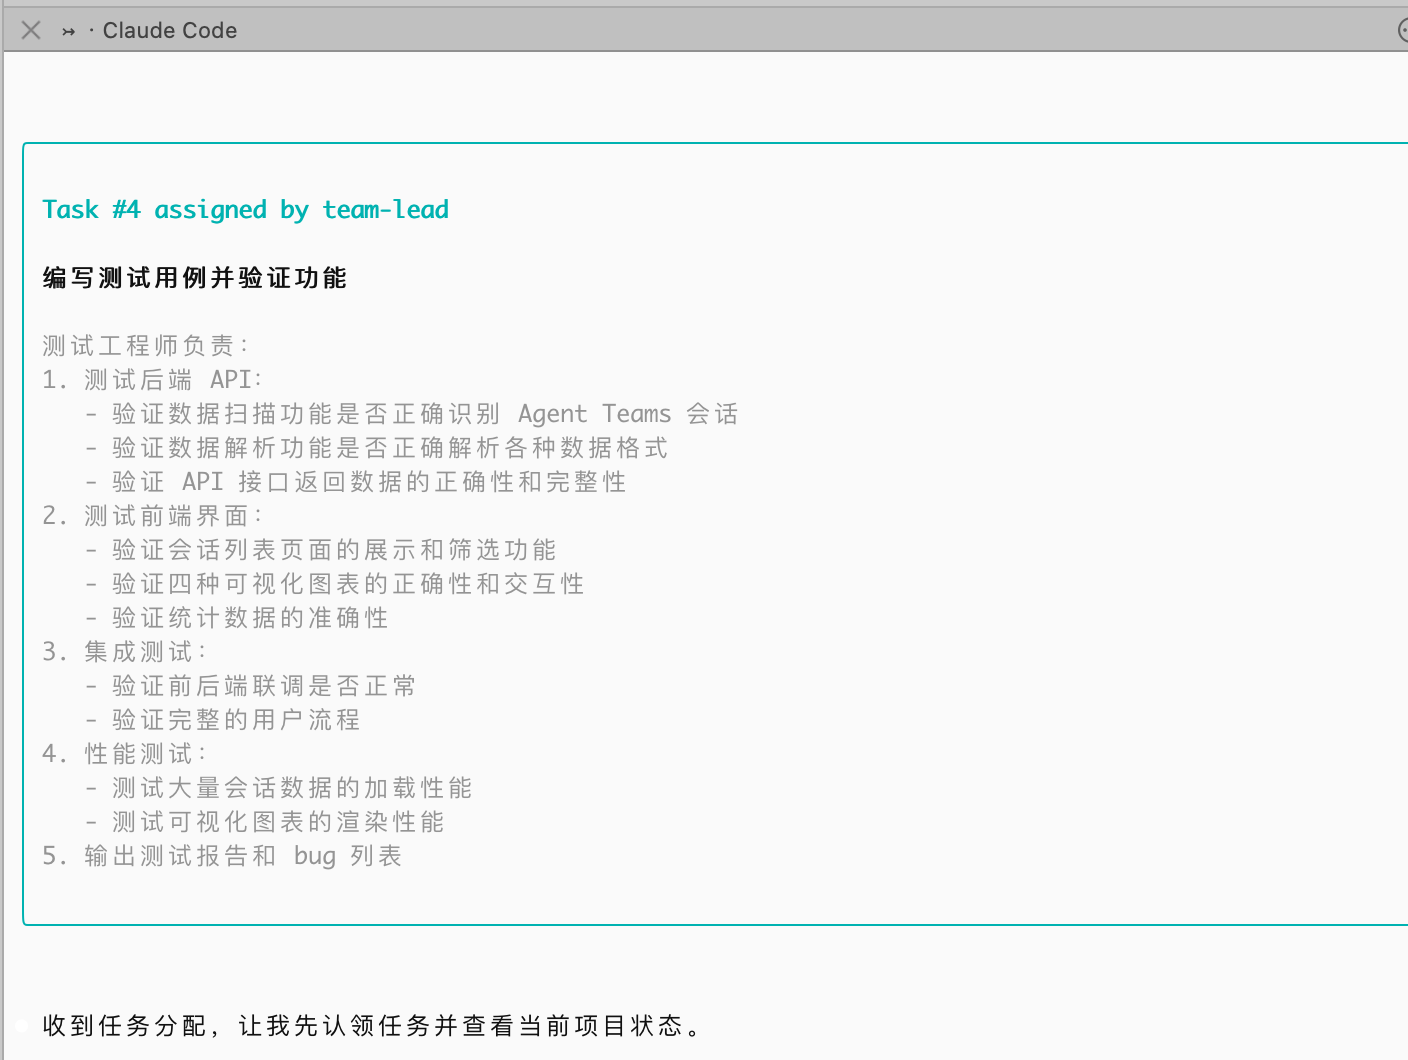Click the item '5. 输出测试报告和 bug 列表'

point(222,855)
